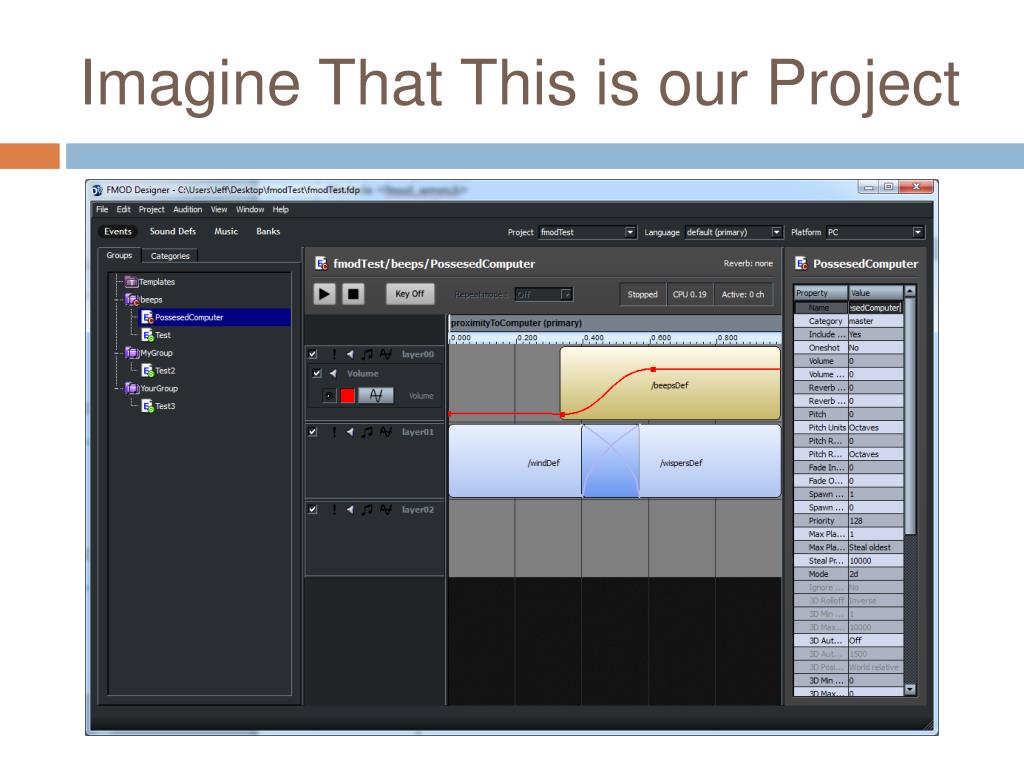Open the Window menu
This screenshot has width=1024, height=768.
250,210
